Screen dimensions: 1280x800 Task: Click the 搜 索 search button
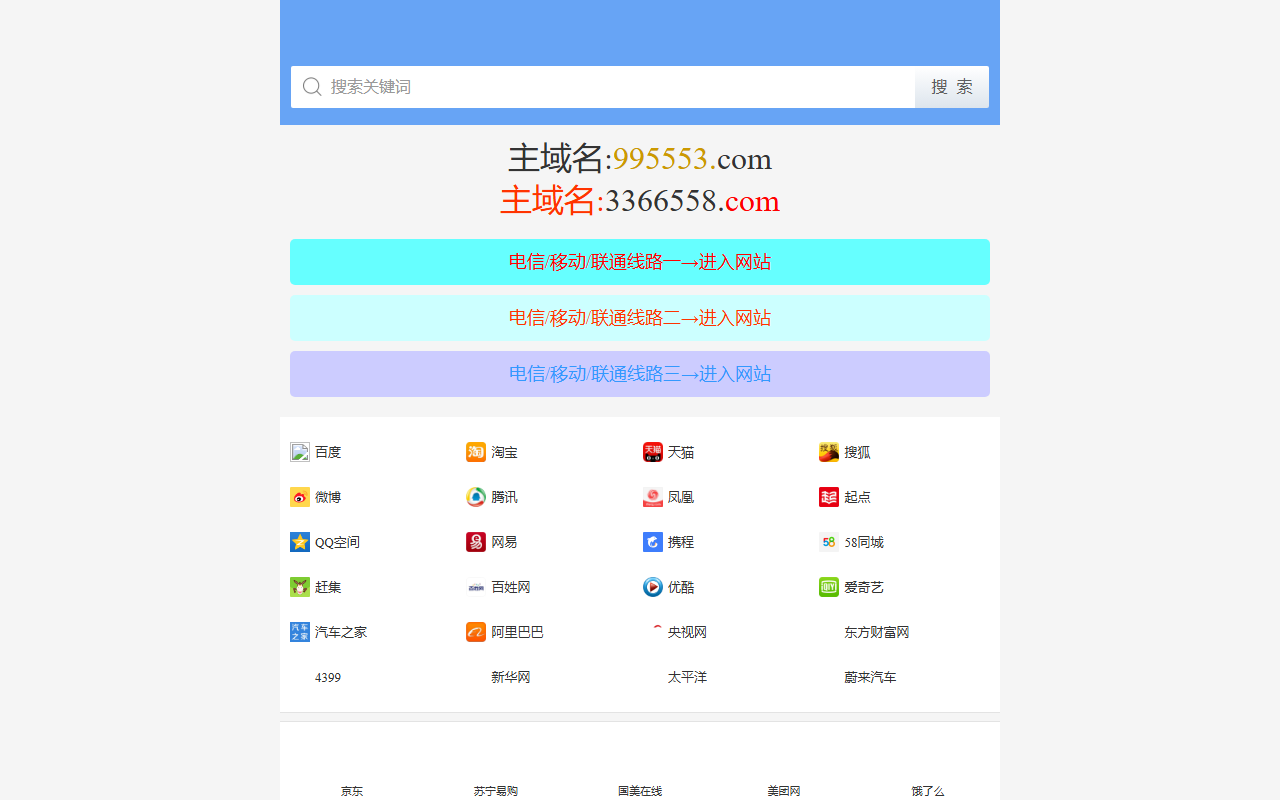point(952,87)
